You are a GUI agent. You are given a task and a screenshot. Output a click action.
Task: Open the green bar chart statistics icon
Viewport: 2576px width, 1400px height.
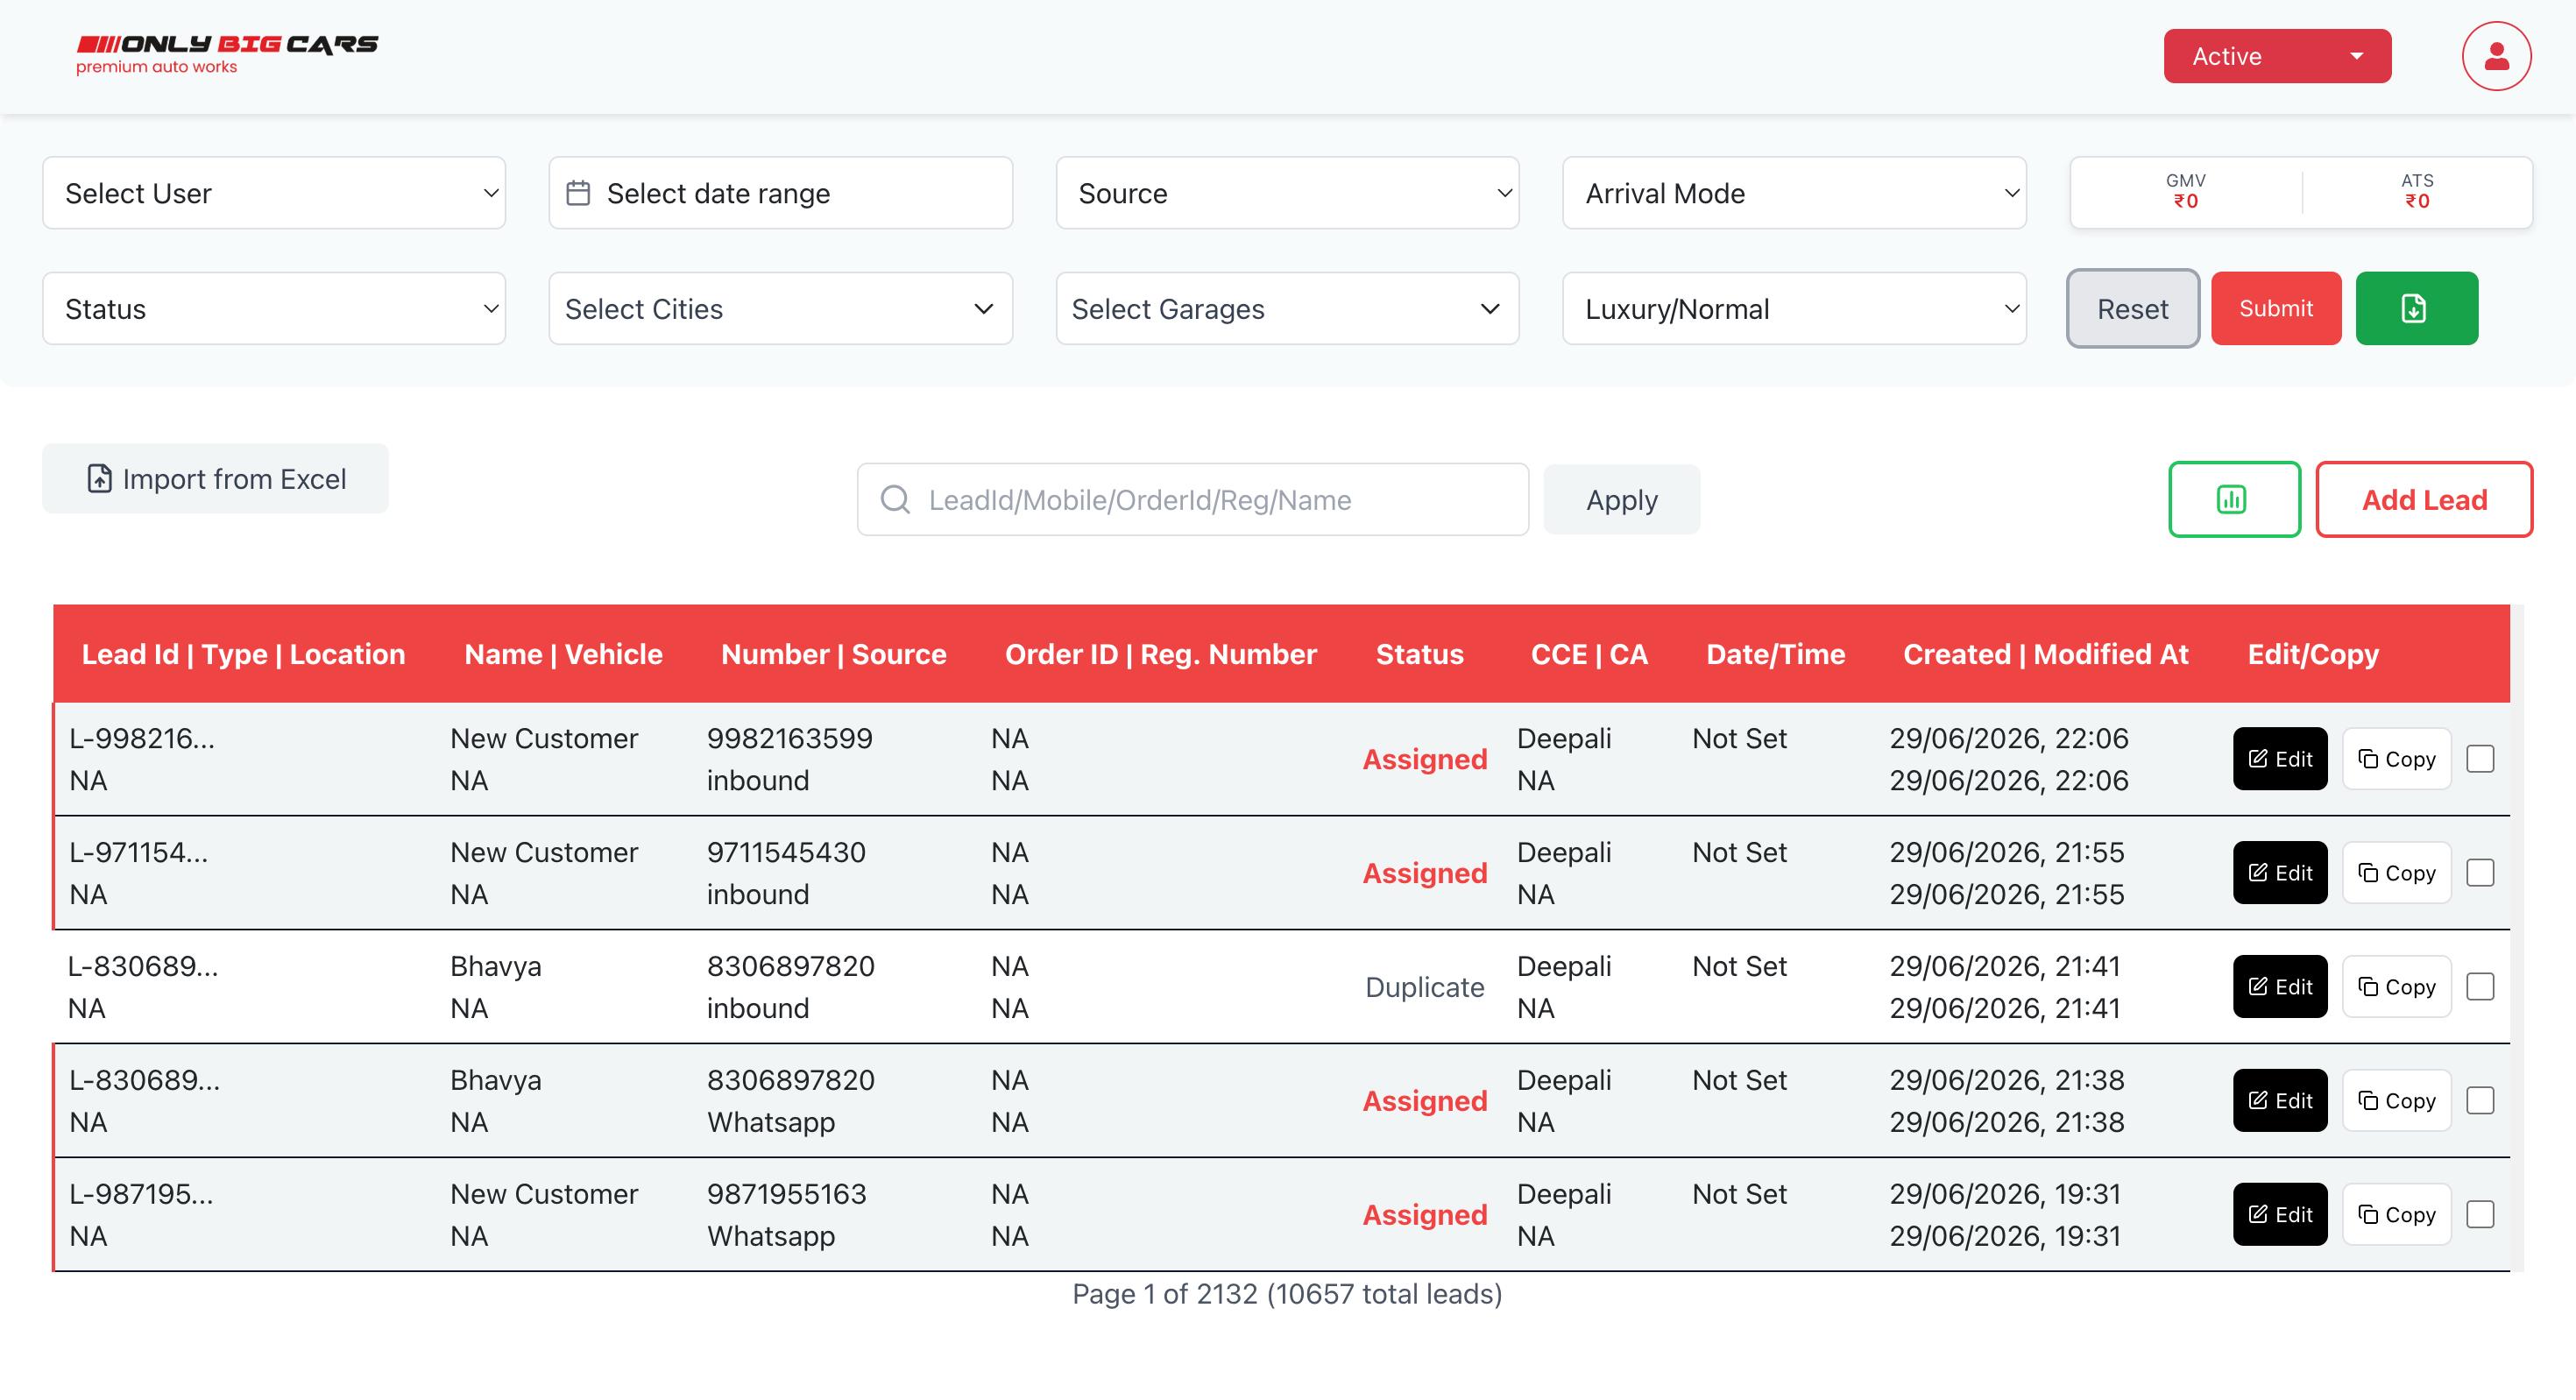click(2234, 499)
